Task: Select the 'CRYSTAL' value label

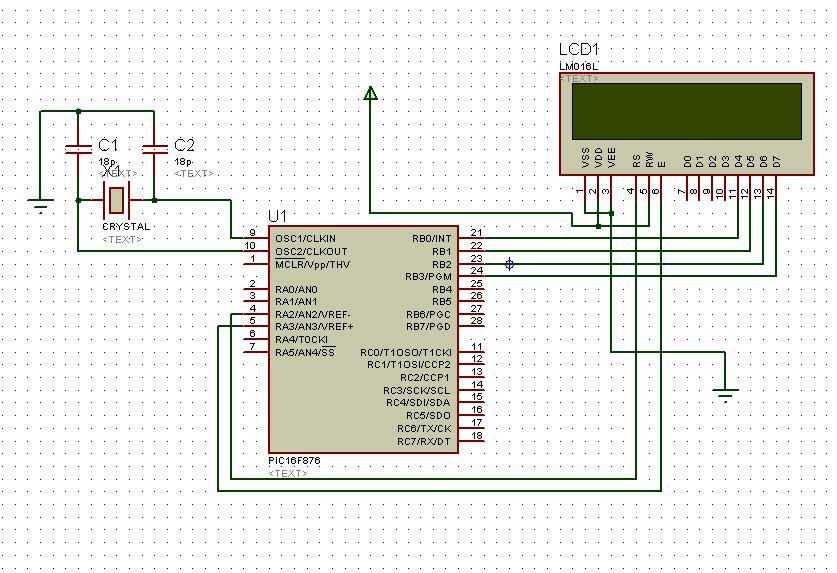Action: pyautogui.click(x=126, y=226)
